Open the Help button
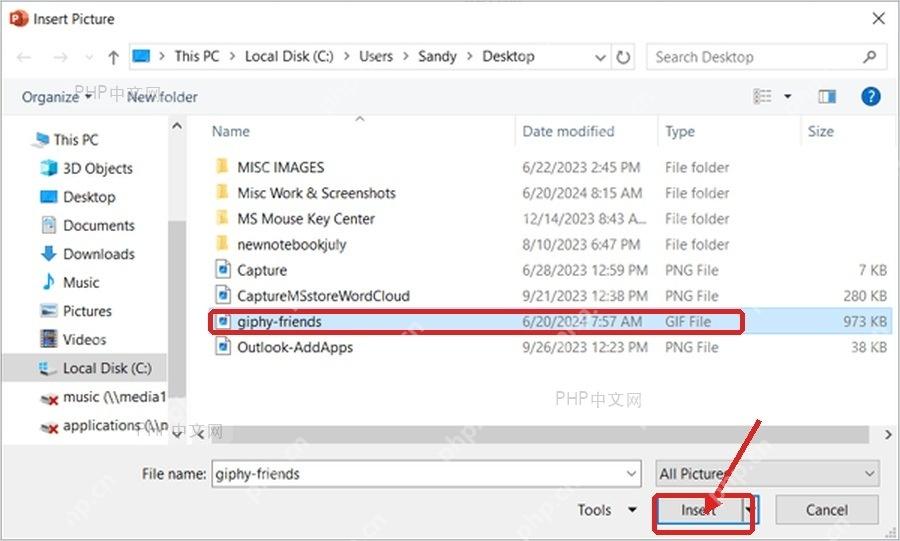Viewport: 900px width, 541px height. point(870,96)
